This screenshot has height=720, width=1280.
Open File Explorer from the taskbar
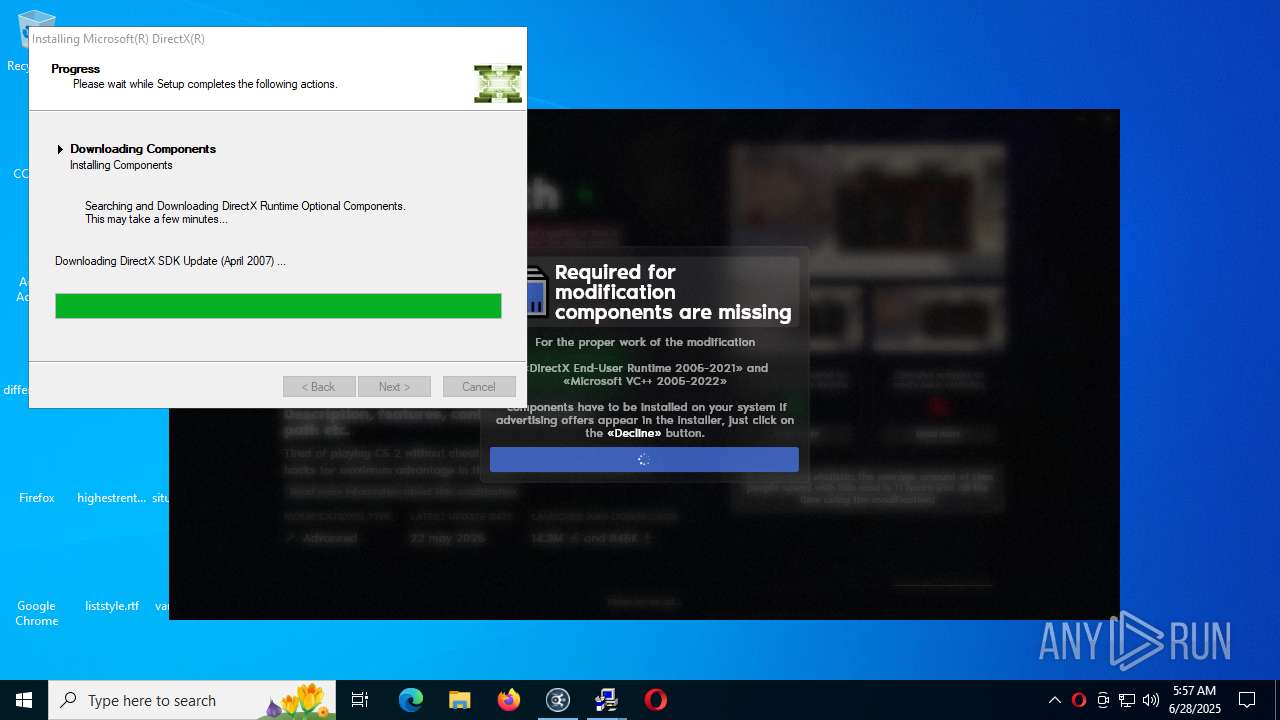click(459, 700)
